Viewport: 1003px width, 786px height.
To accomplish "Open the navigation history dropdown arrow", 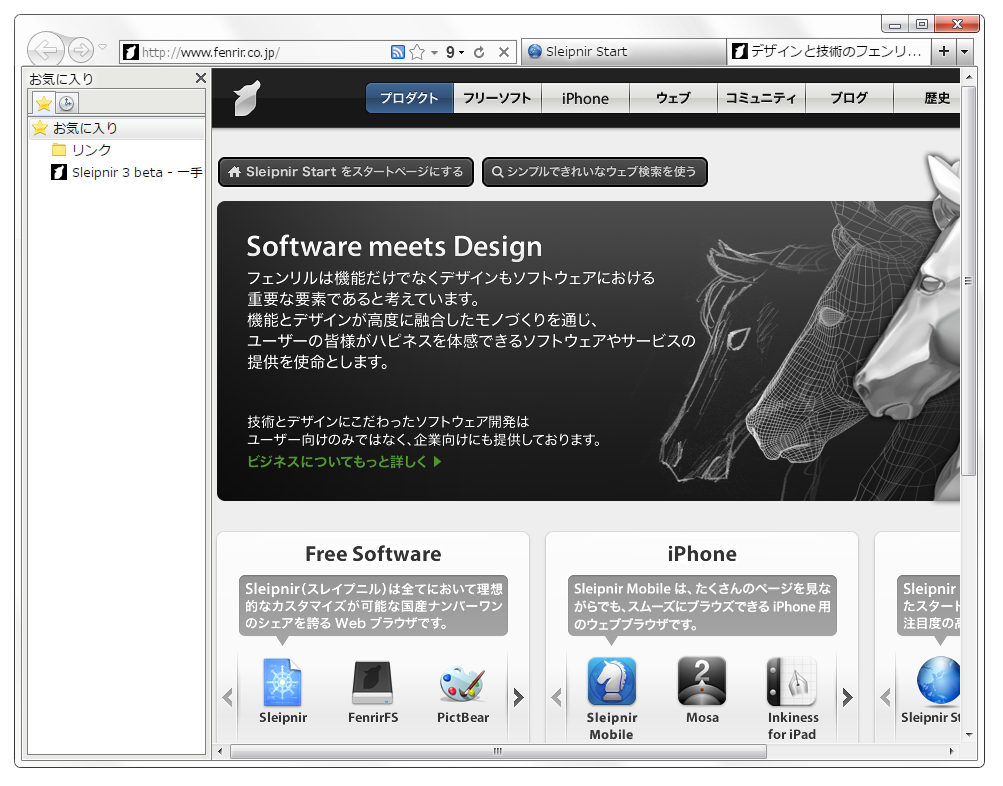I will click(x=102, y=47).
